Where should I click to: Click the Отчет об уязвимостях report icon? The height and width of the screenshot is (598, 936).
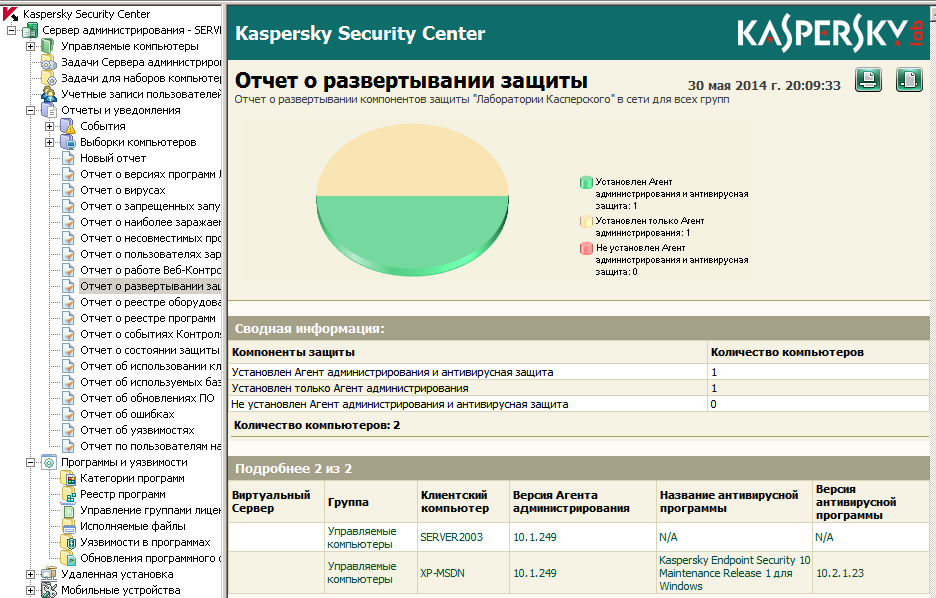coord(69,430)
